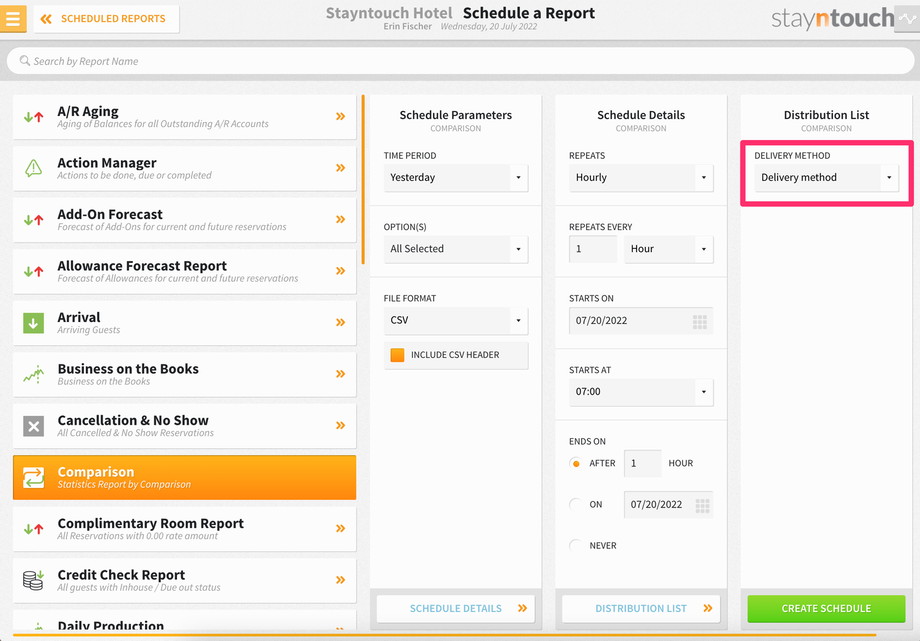This screenshot has width=920, height=641.
Task: Open the Repeats Every unit dropdown showing Hour
Action: 668,249
